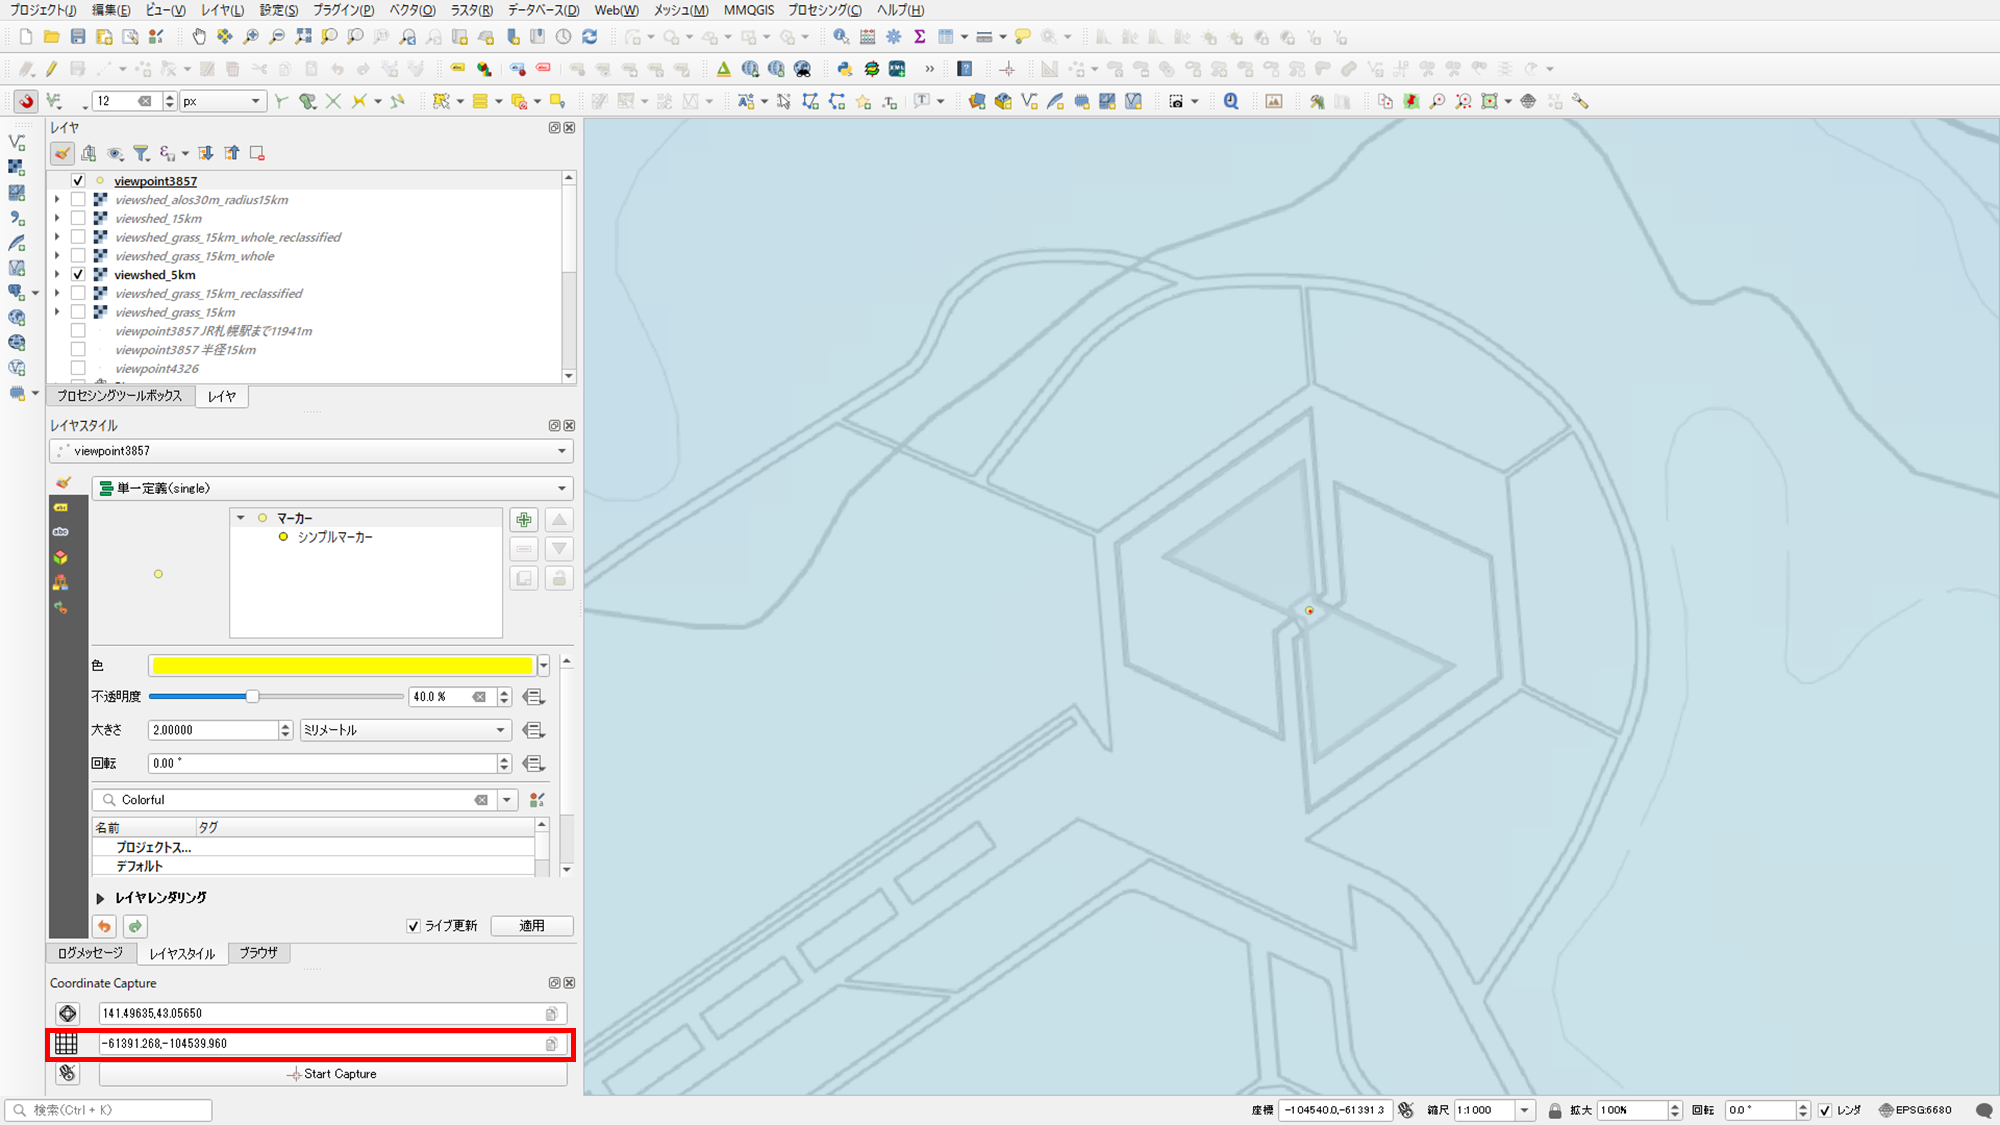Apply layer style with the 適用 button

pos(532,925)
